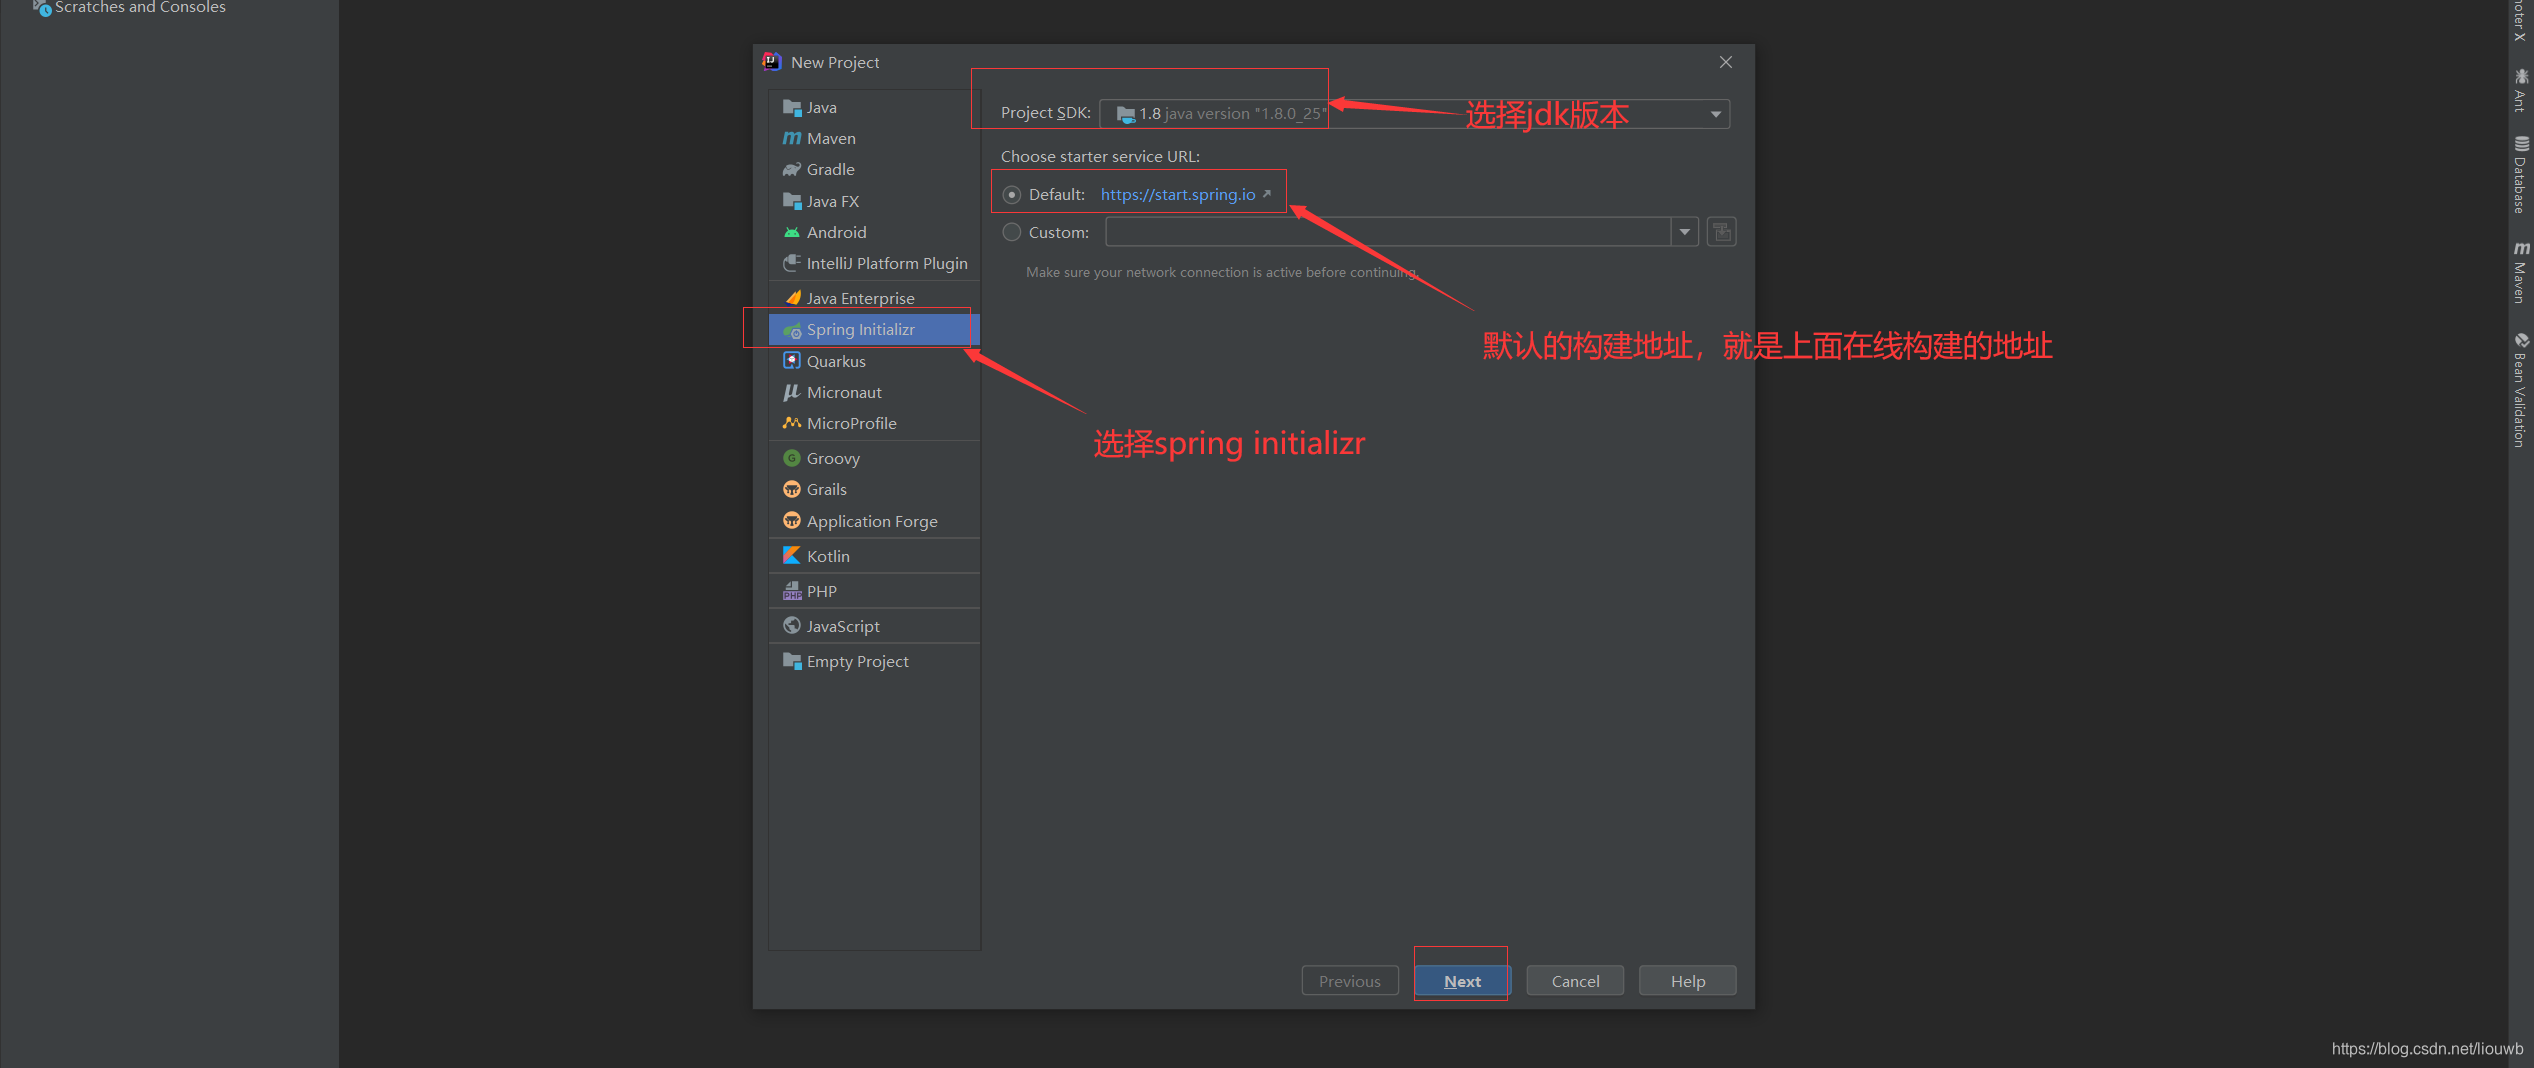Cancel the New Project dialog
Image resolution: width=2534 pixels, height=1068 pixels.
point(1575,981)
